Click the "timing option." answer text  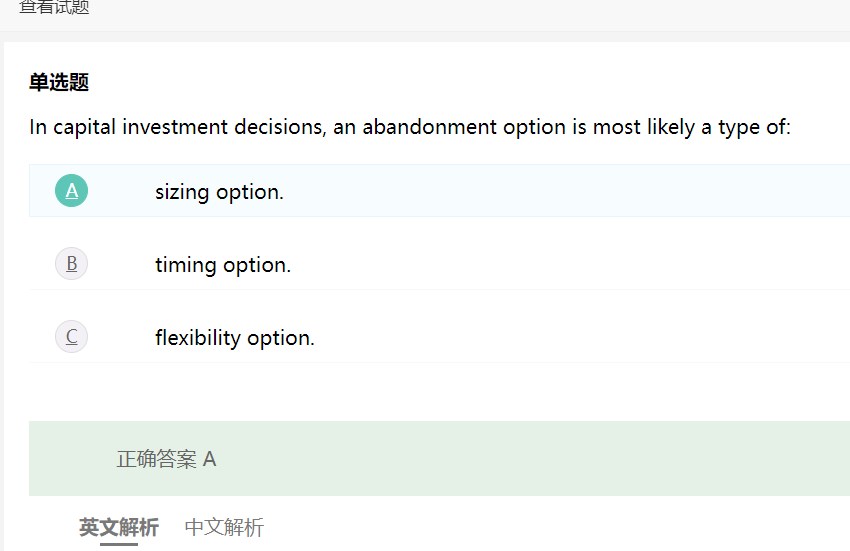[x=223, y=265]
